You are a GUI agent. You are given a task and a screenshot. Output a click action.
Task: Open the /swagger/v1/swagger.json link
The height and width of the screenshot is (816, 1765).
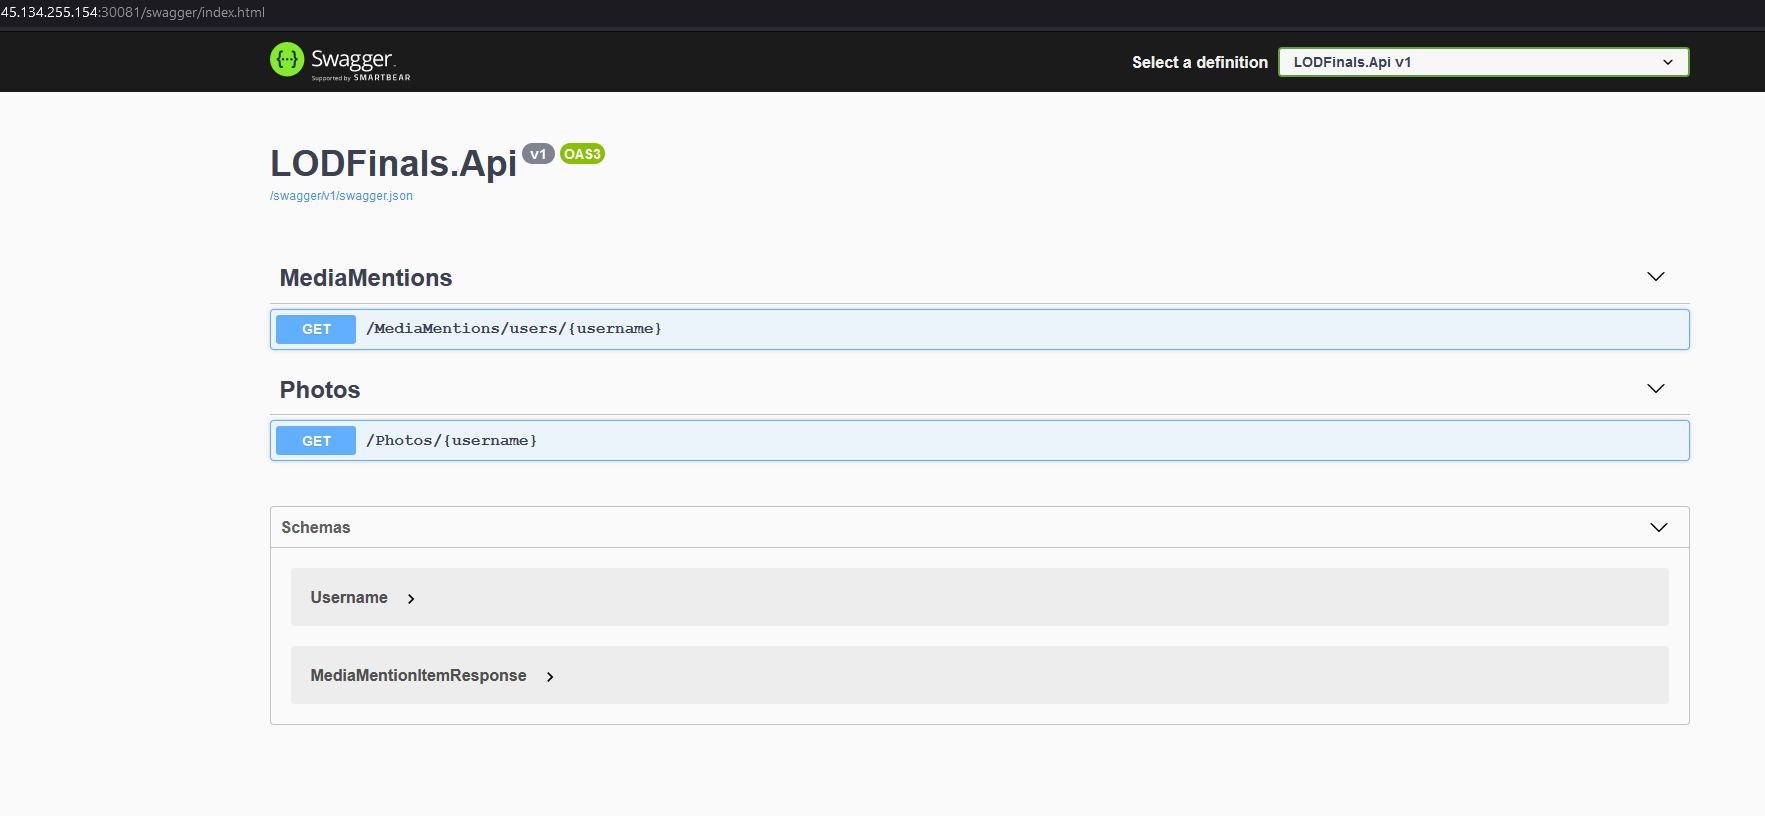coord(341,196)
